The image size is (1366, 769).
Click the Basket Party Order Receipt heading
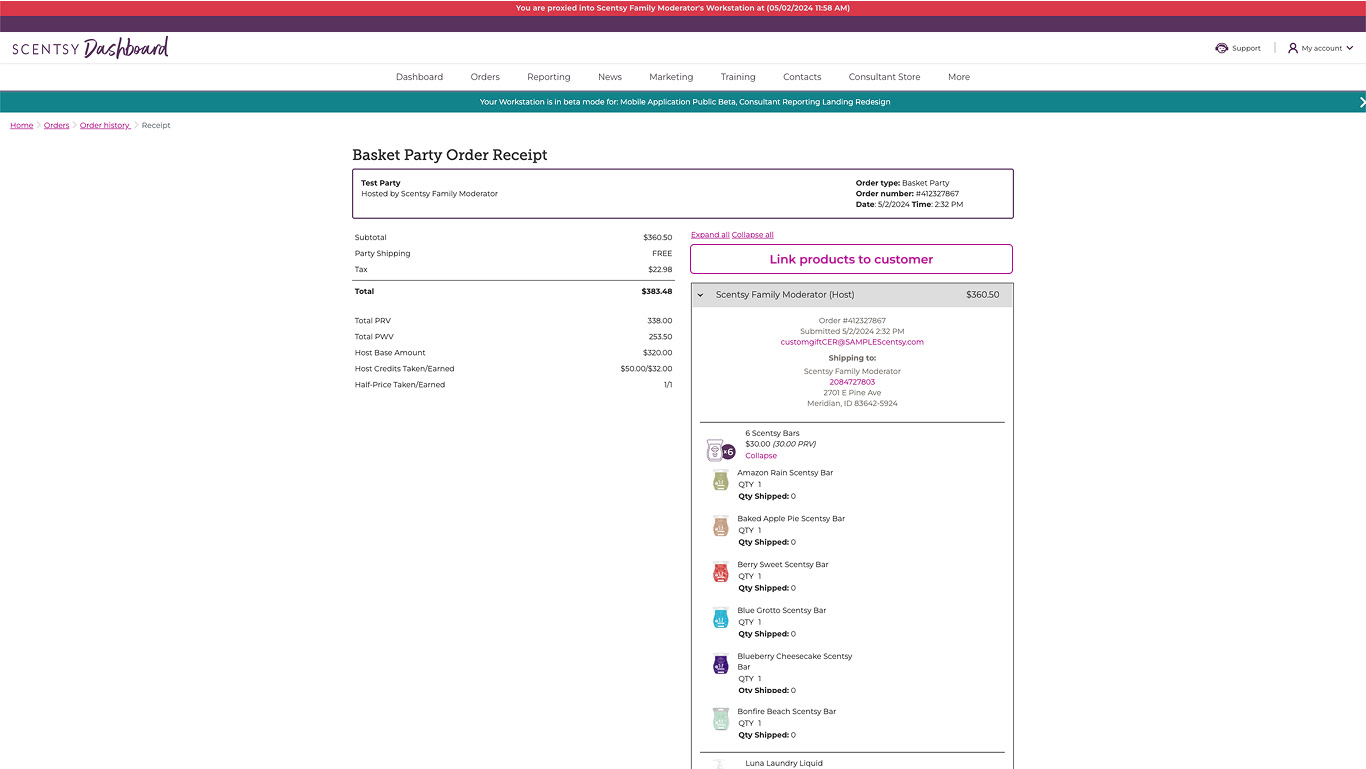click(x=450, y=155)
